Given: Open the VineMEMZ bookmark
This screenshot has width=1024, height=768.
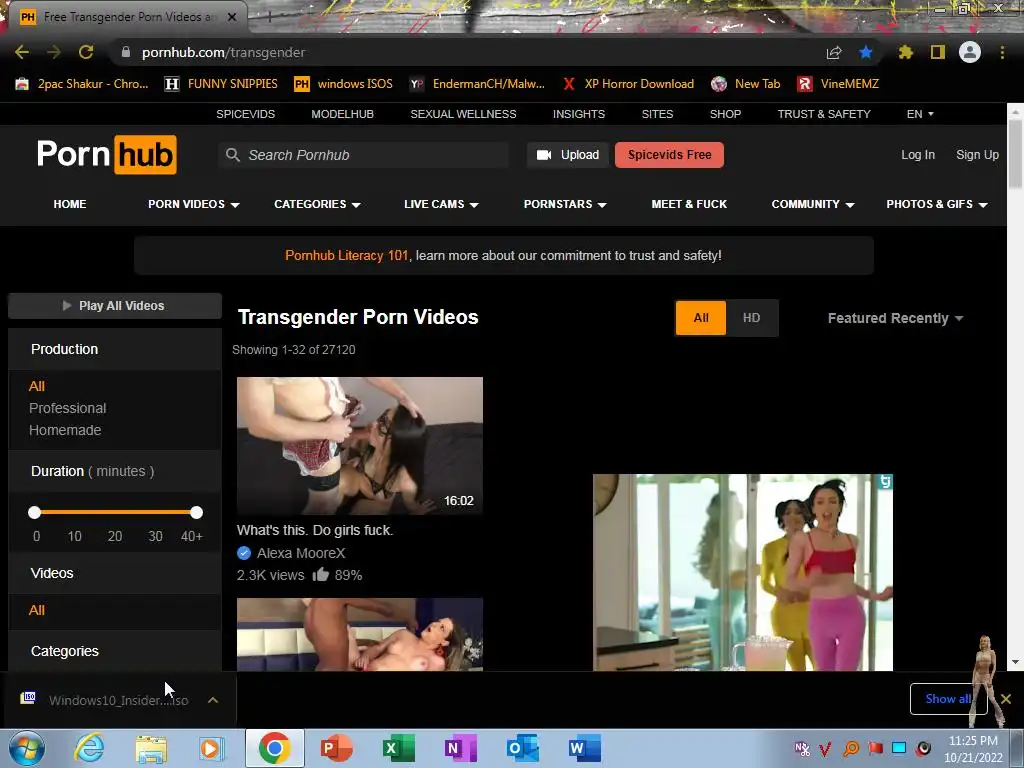Looking at the screenshot, I should (838, 84).
